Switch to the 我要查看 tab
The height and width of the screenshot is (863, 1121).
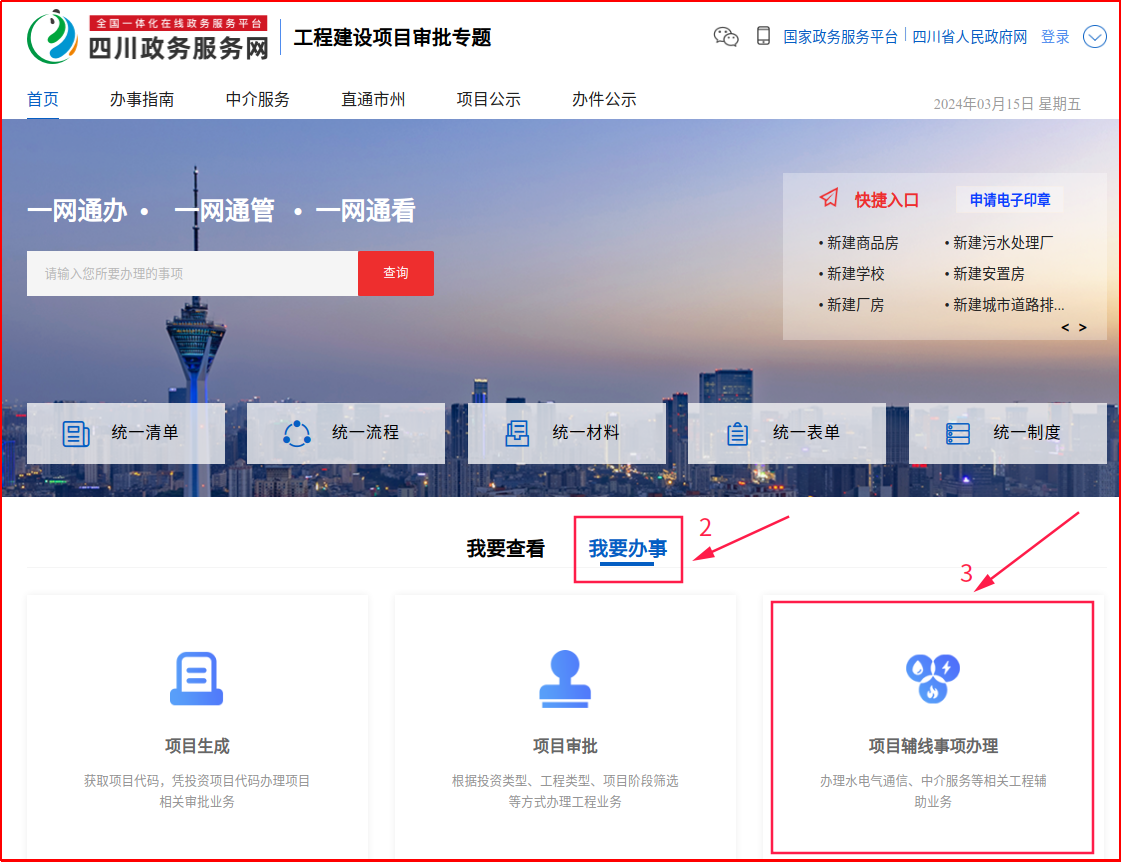pos(505,549)
